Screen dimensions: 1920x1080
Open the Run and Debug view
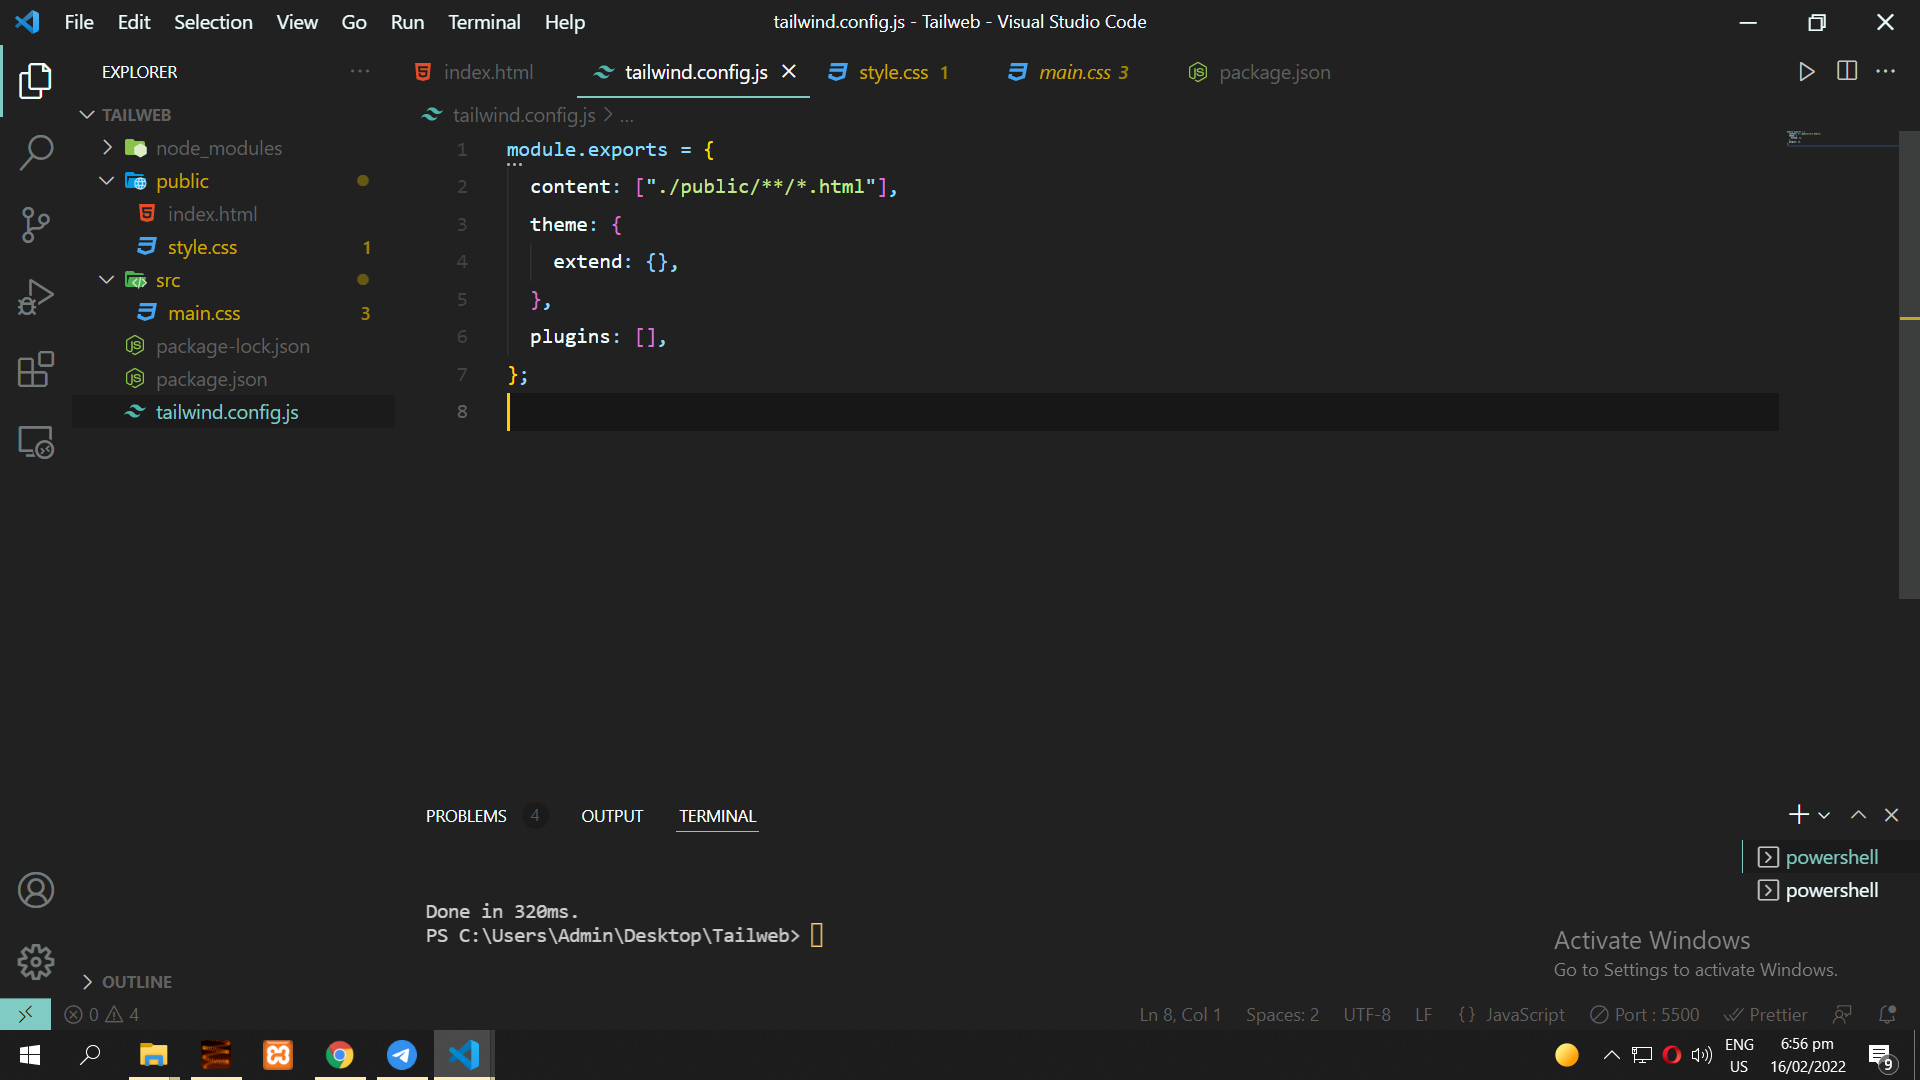[x=36, y=297]
